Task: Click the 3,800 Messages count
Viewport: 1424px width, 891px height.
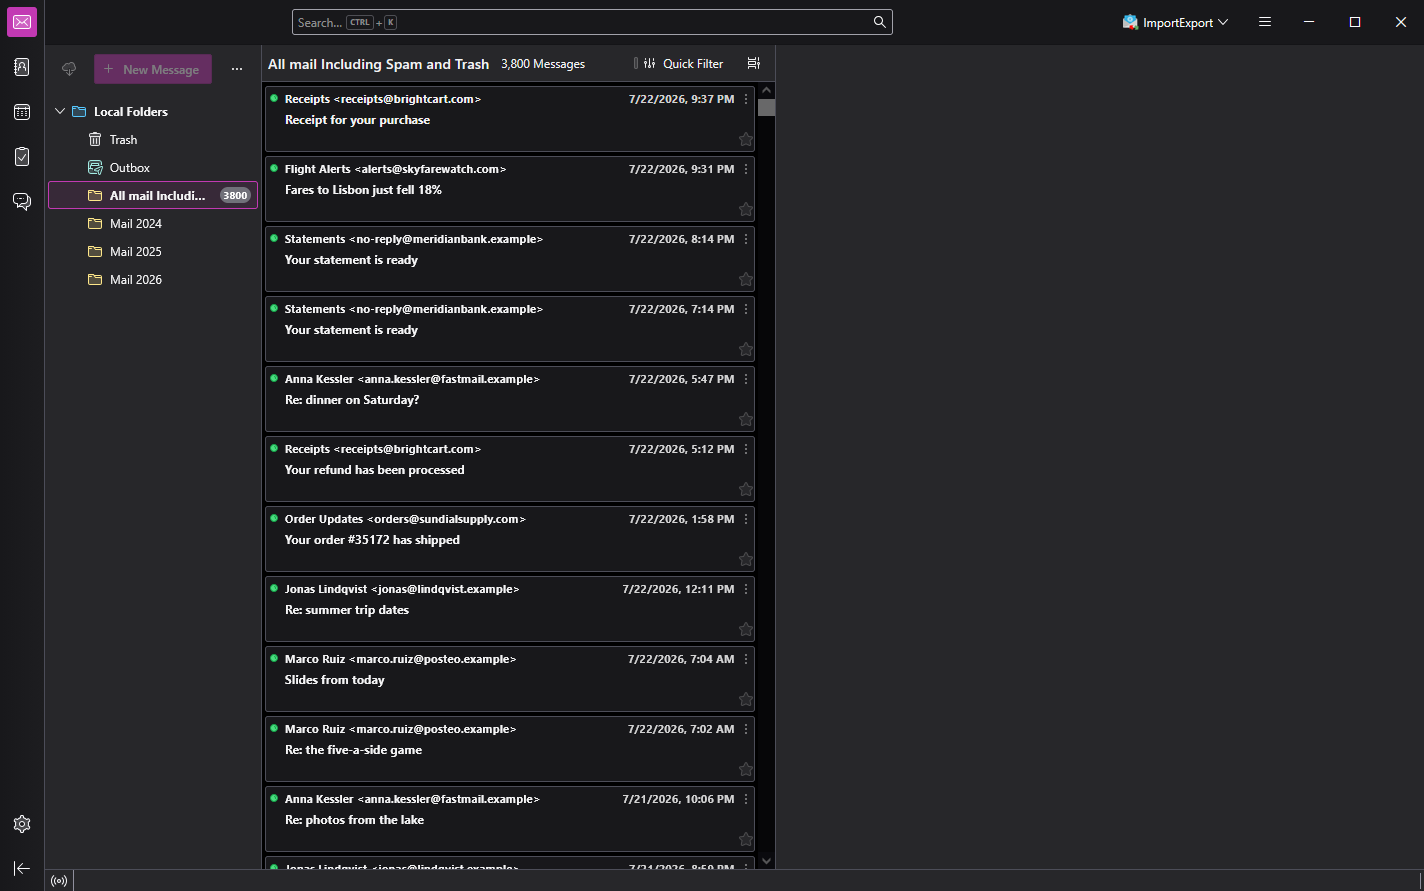Action: pyautogui.click(x=543, y=64)
